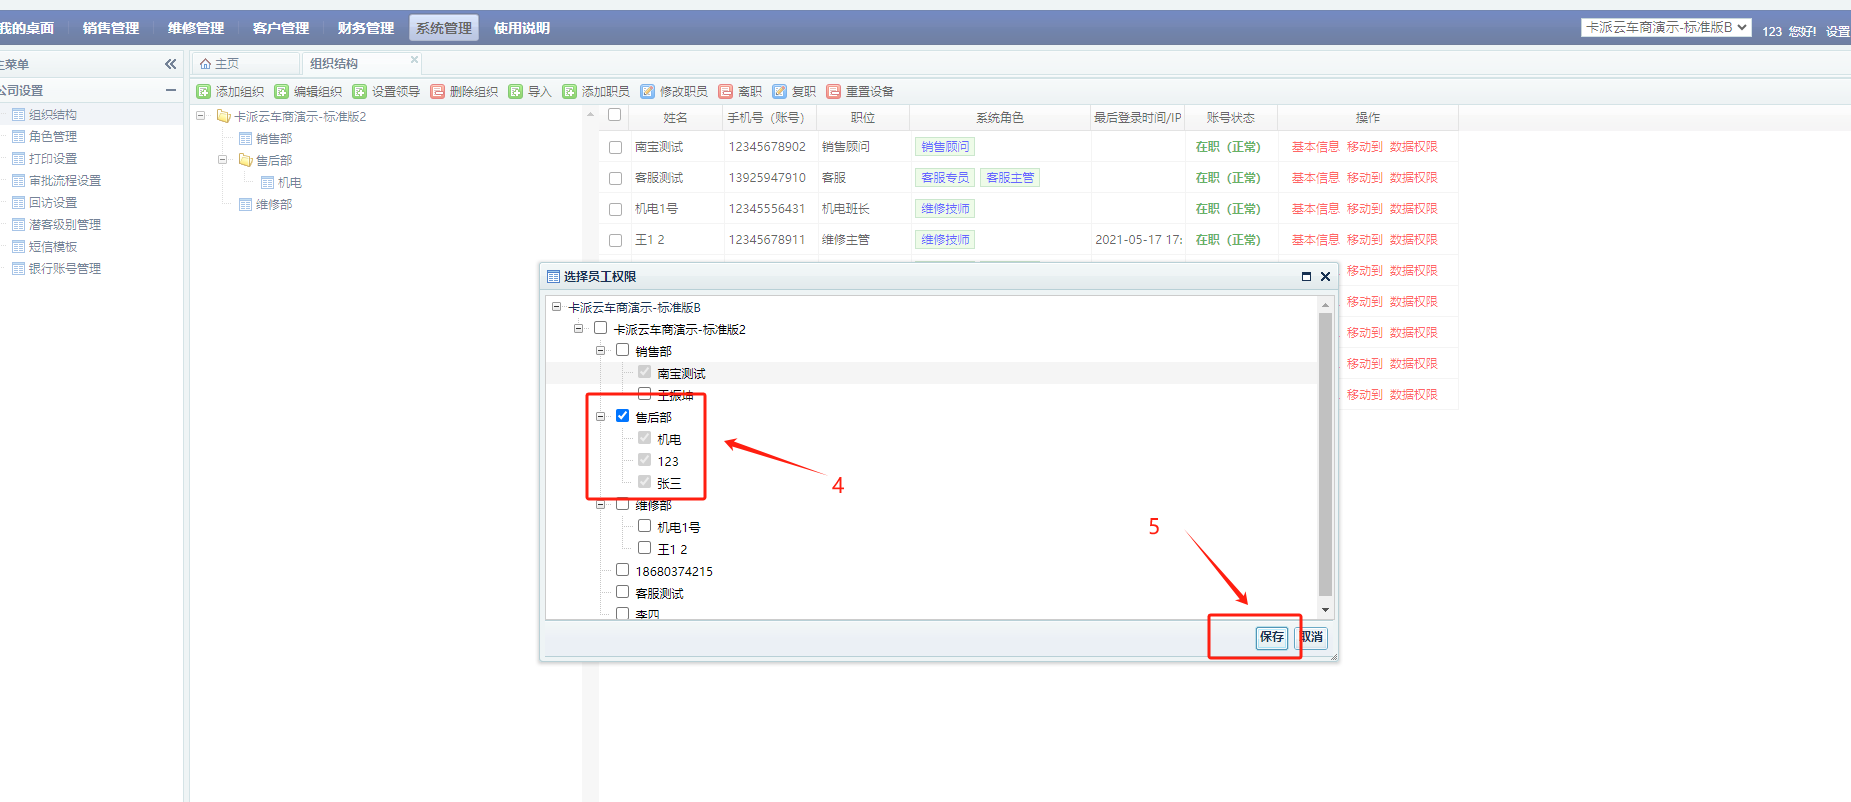Image resolution: width=1851 pixels, height=802 pixels.
Task: Collapse the 售后部 node in left organization tree
Action: click(223, 160)
